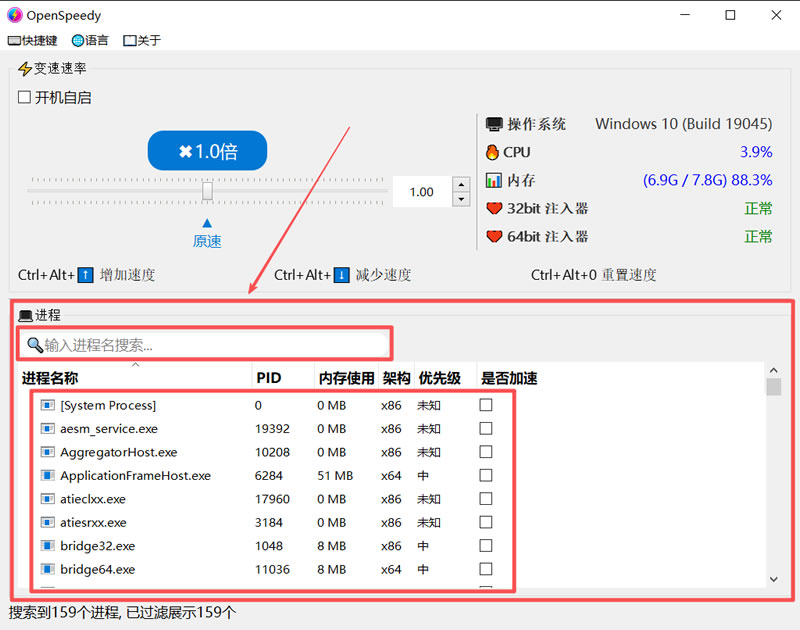This screenshot has height=630, width=800.
Task: Click the operating system monitor icon
Action: click(x=494, y=124)
